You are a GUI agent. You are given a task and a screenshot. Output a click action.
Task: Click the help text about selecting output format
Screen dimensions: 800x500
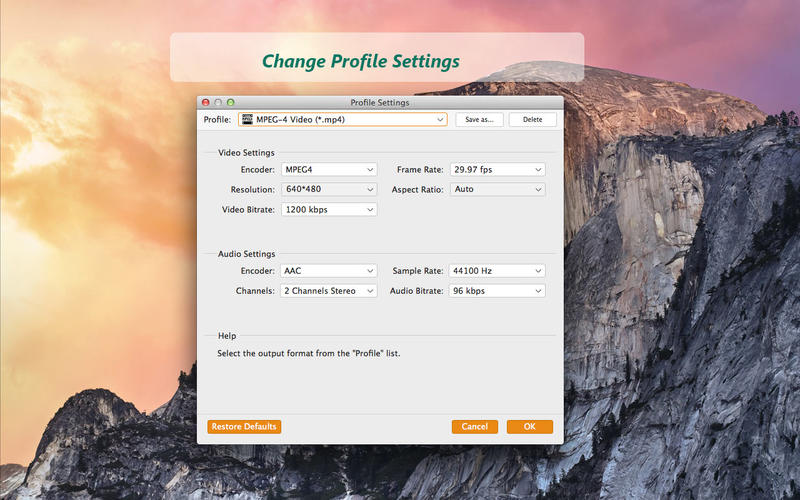[x=309, y=353]
